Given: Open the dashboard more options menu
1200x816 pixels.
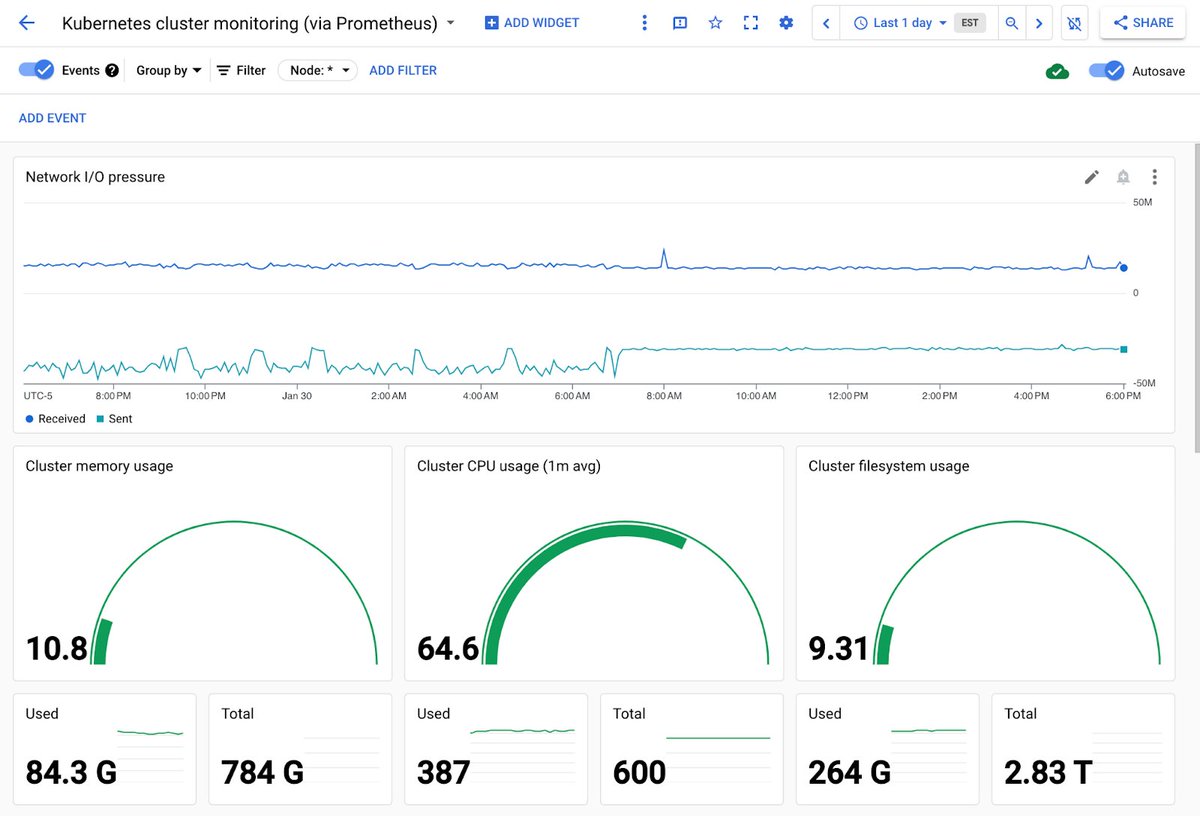Looking at the screenshot, I should pos(644,22).
